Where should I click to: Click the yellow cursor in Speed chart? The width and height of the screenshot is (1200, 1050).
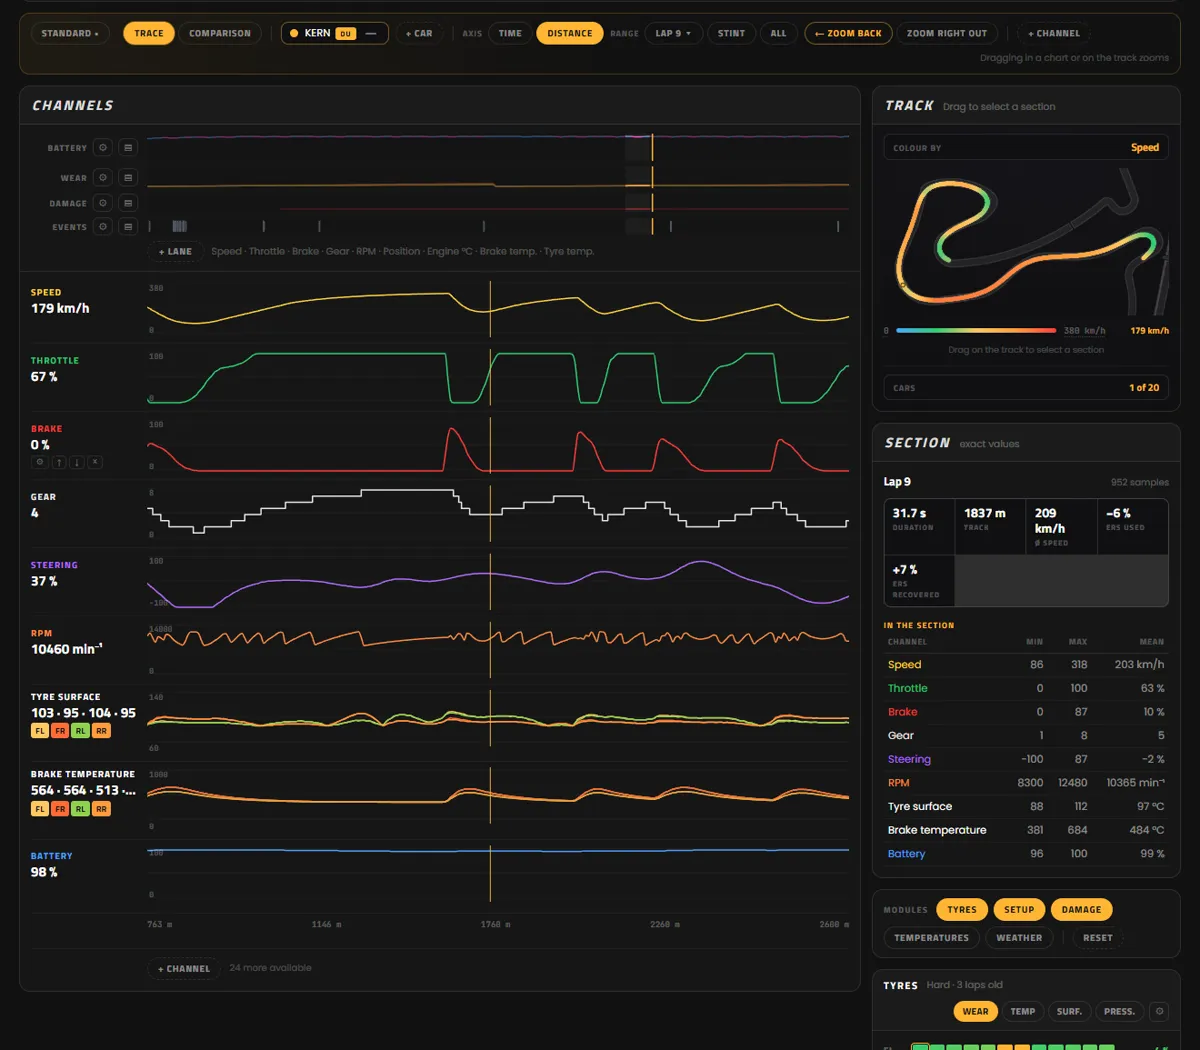point(490,309)
